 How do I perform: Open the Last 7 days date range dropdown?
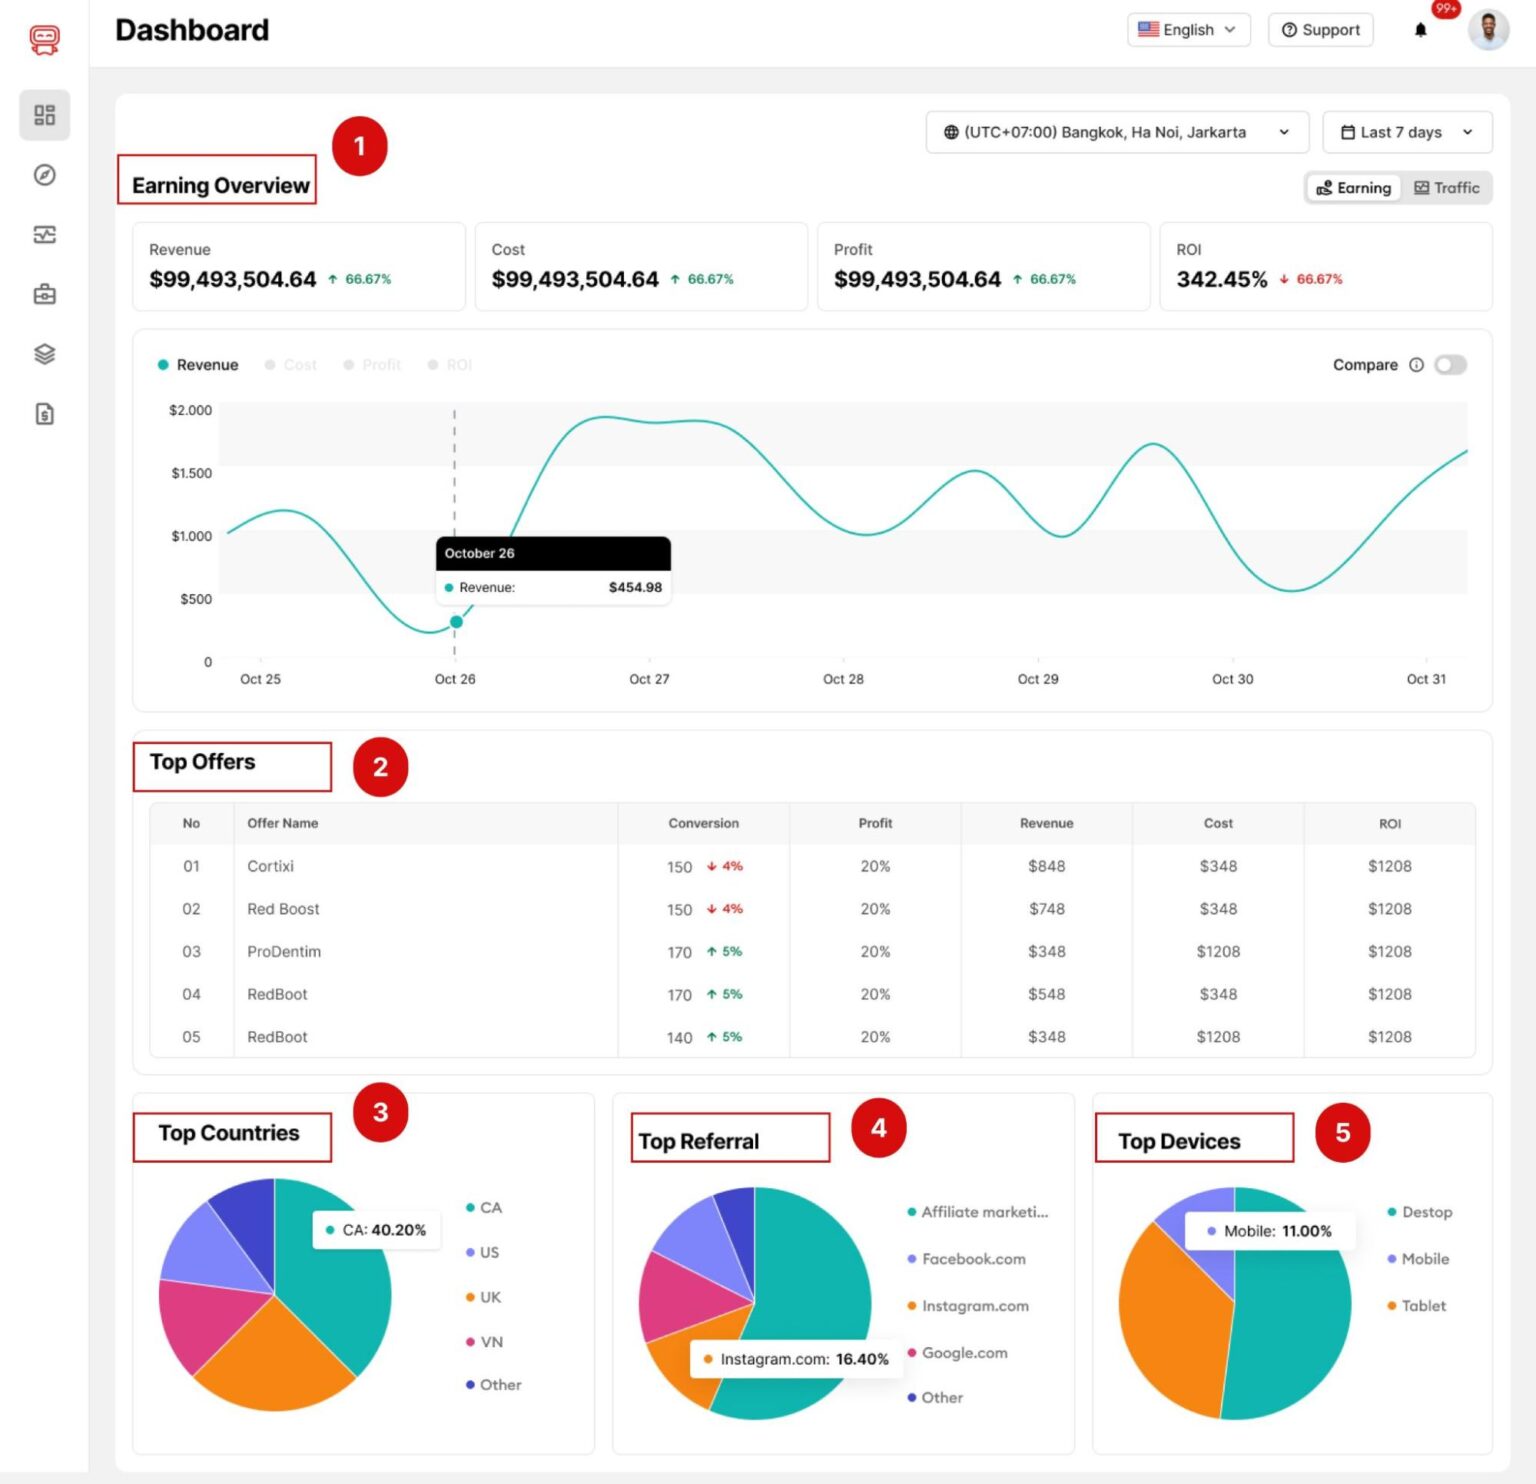pyautogui.click(x=1406, y=131)
